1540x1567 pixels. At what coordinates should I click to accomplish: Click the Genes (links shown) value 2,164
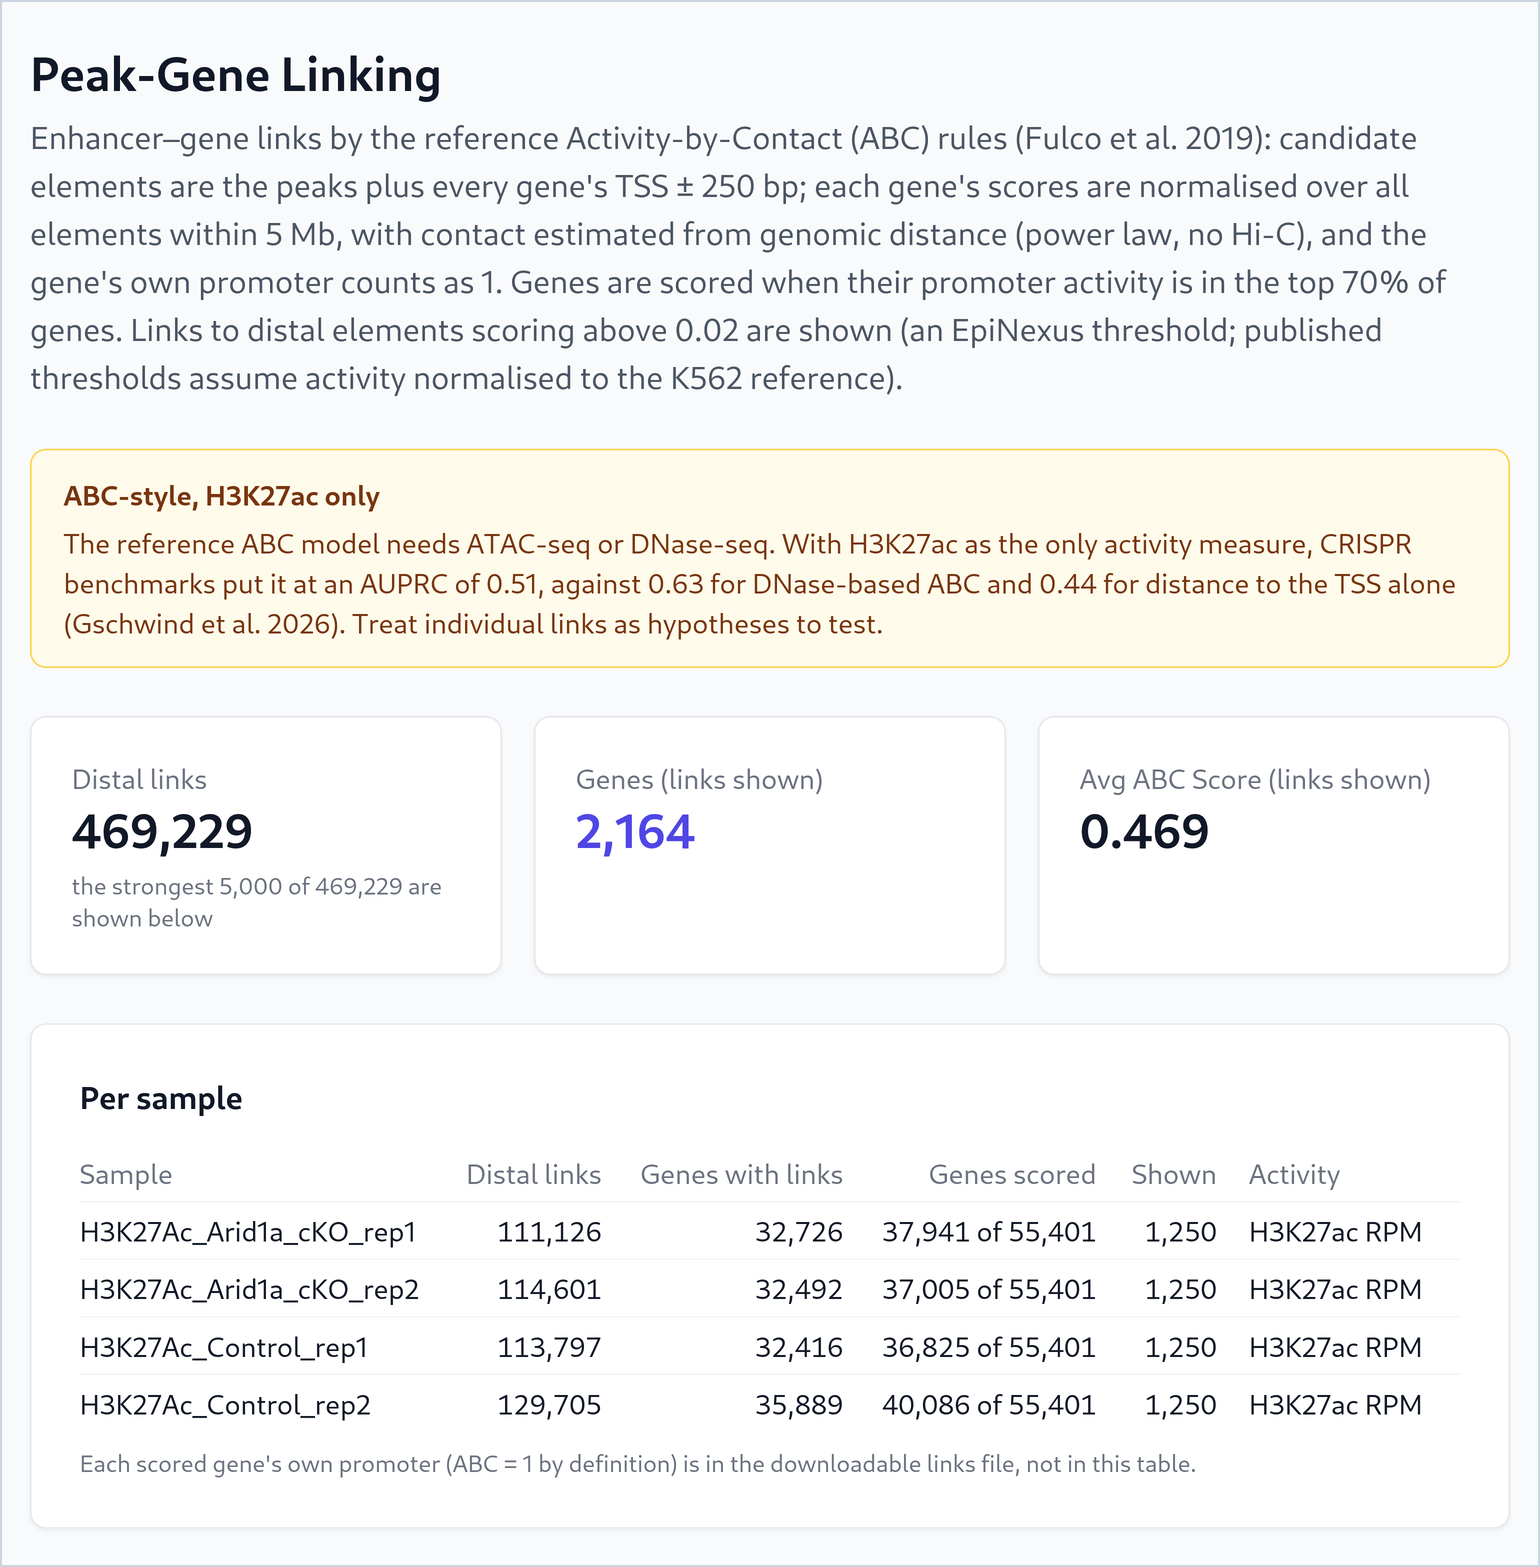(x=635, y=831)
